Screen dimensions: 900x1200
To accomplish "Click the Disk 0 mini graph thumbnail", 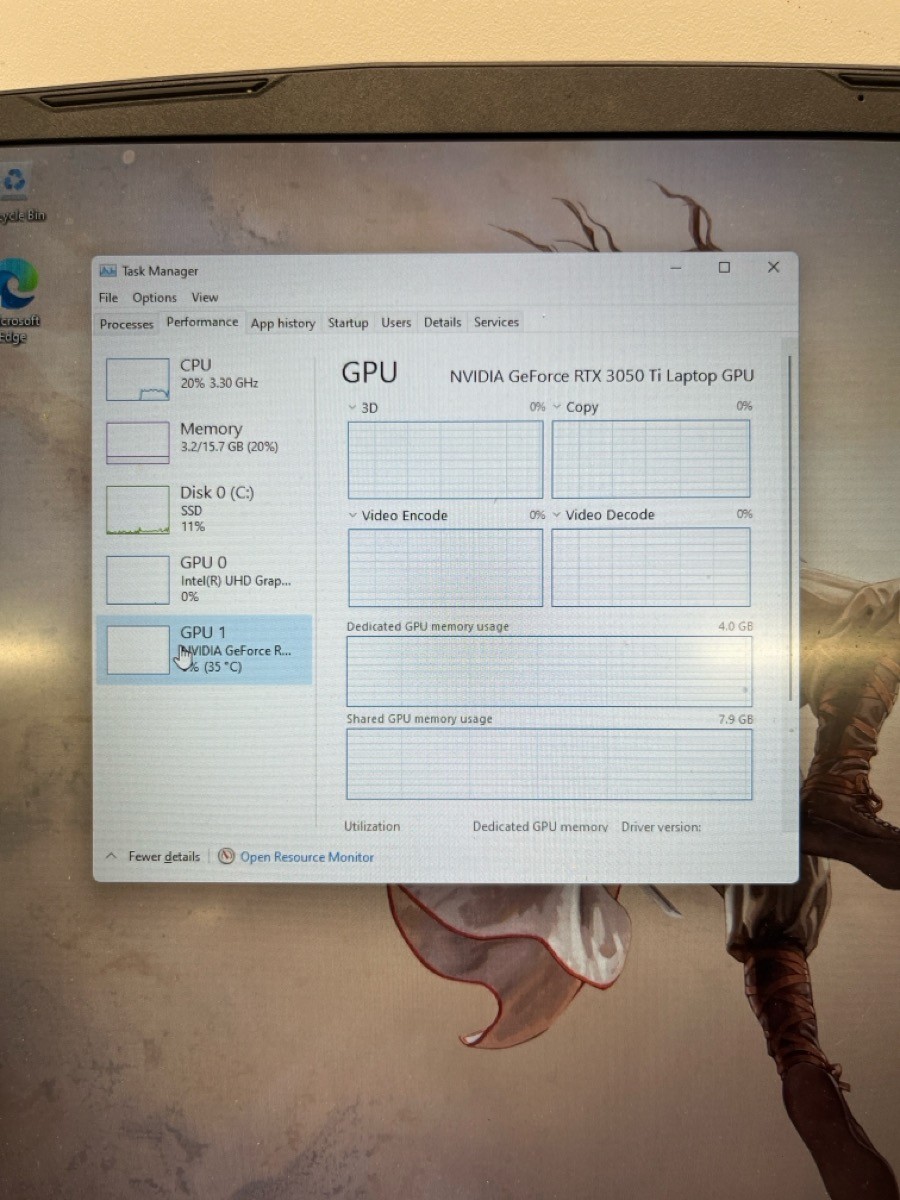I will (x=138, y=511).
